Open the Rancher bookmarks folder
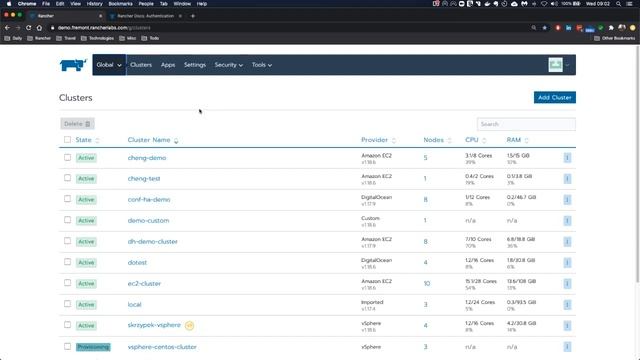640x360 pixels. pos(39,38)
